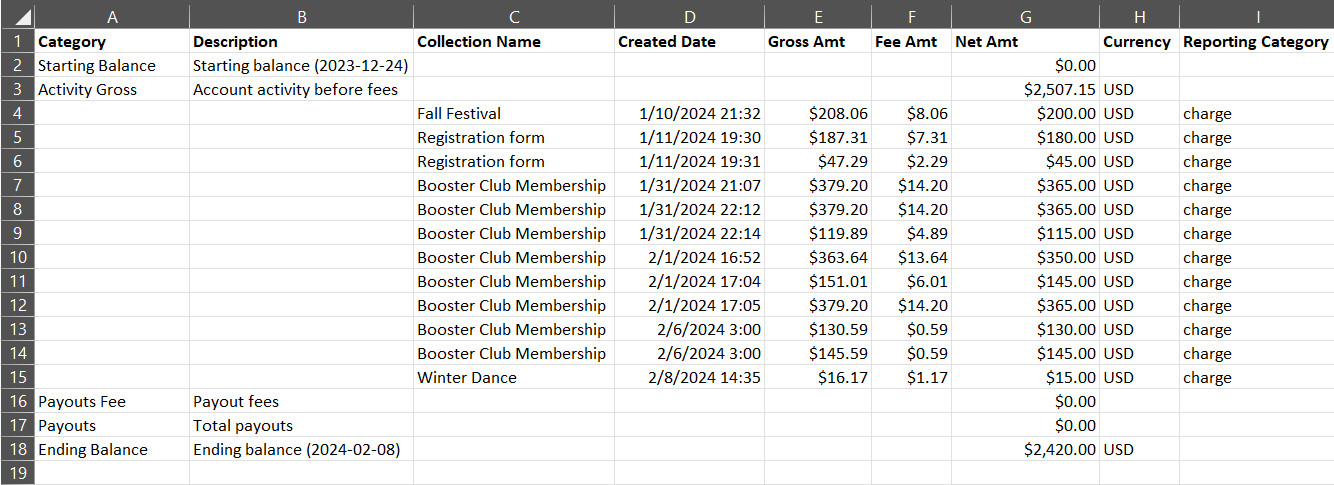Click the $2,420.00 ending balance cell
The image size is (1334, 485).
click(1026, 450)
